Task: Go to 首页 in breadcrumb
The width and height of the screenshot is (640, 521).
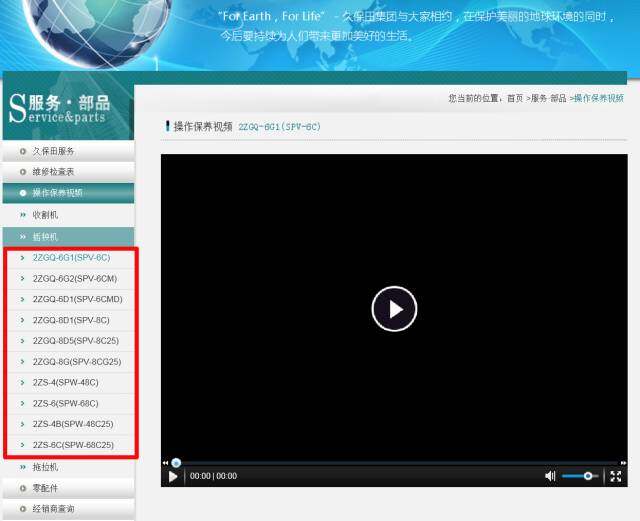Action: click(x=515, y=98)
